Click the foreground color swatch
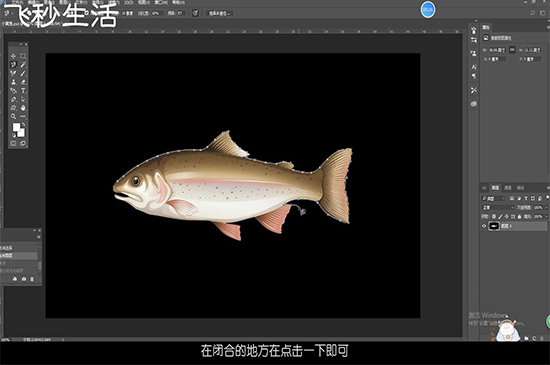Viewport: 550px width, 365px height. tap(16, 127)
